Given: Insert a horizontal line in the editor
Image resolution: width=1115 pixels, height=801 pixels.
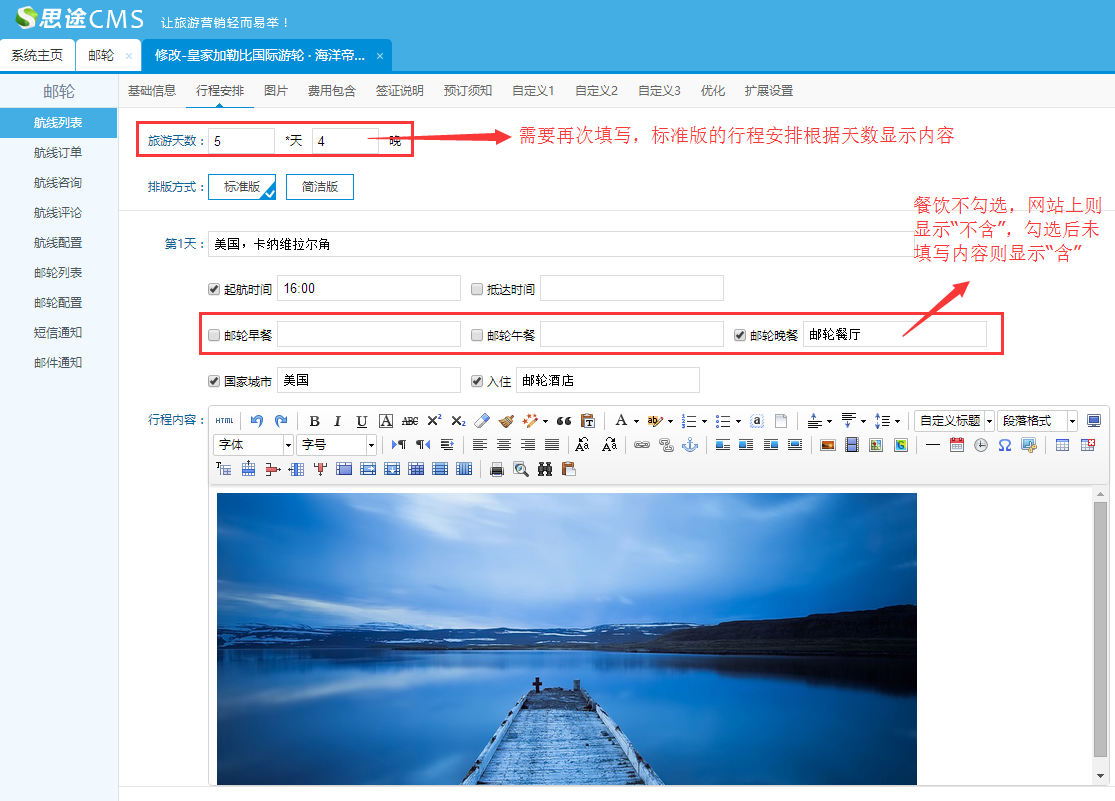Looking at the screenshot, I should 932,445.
